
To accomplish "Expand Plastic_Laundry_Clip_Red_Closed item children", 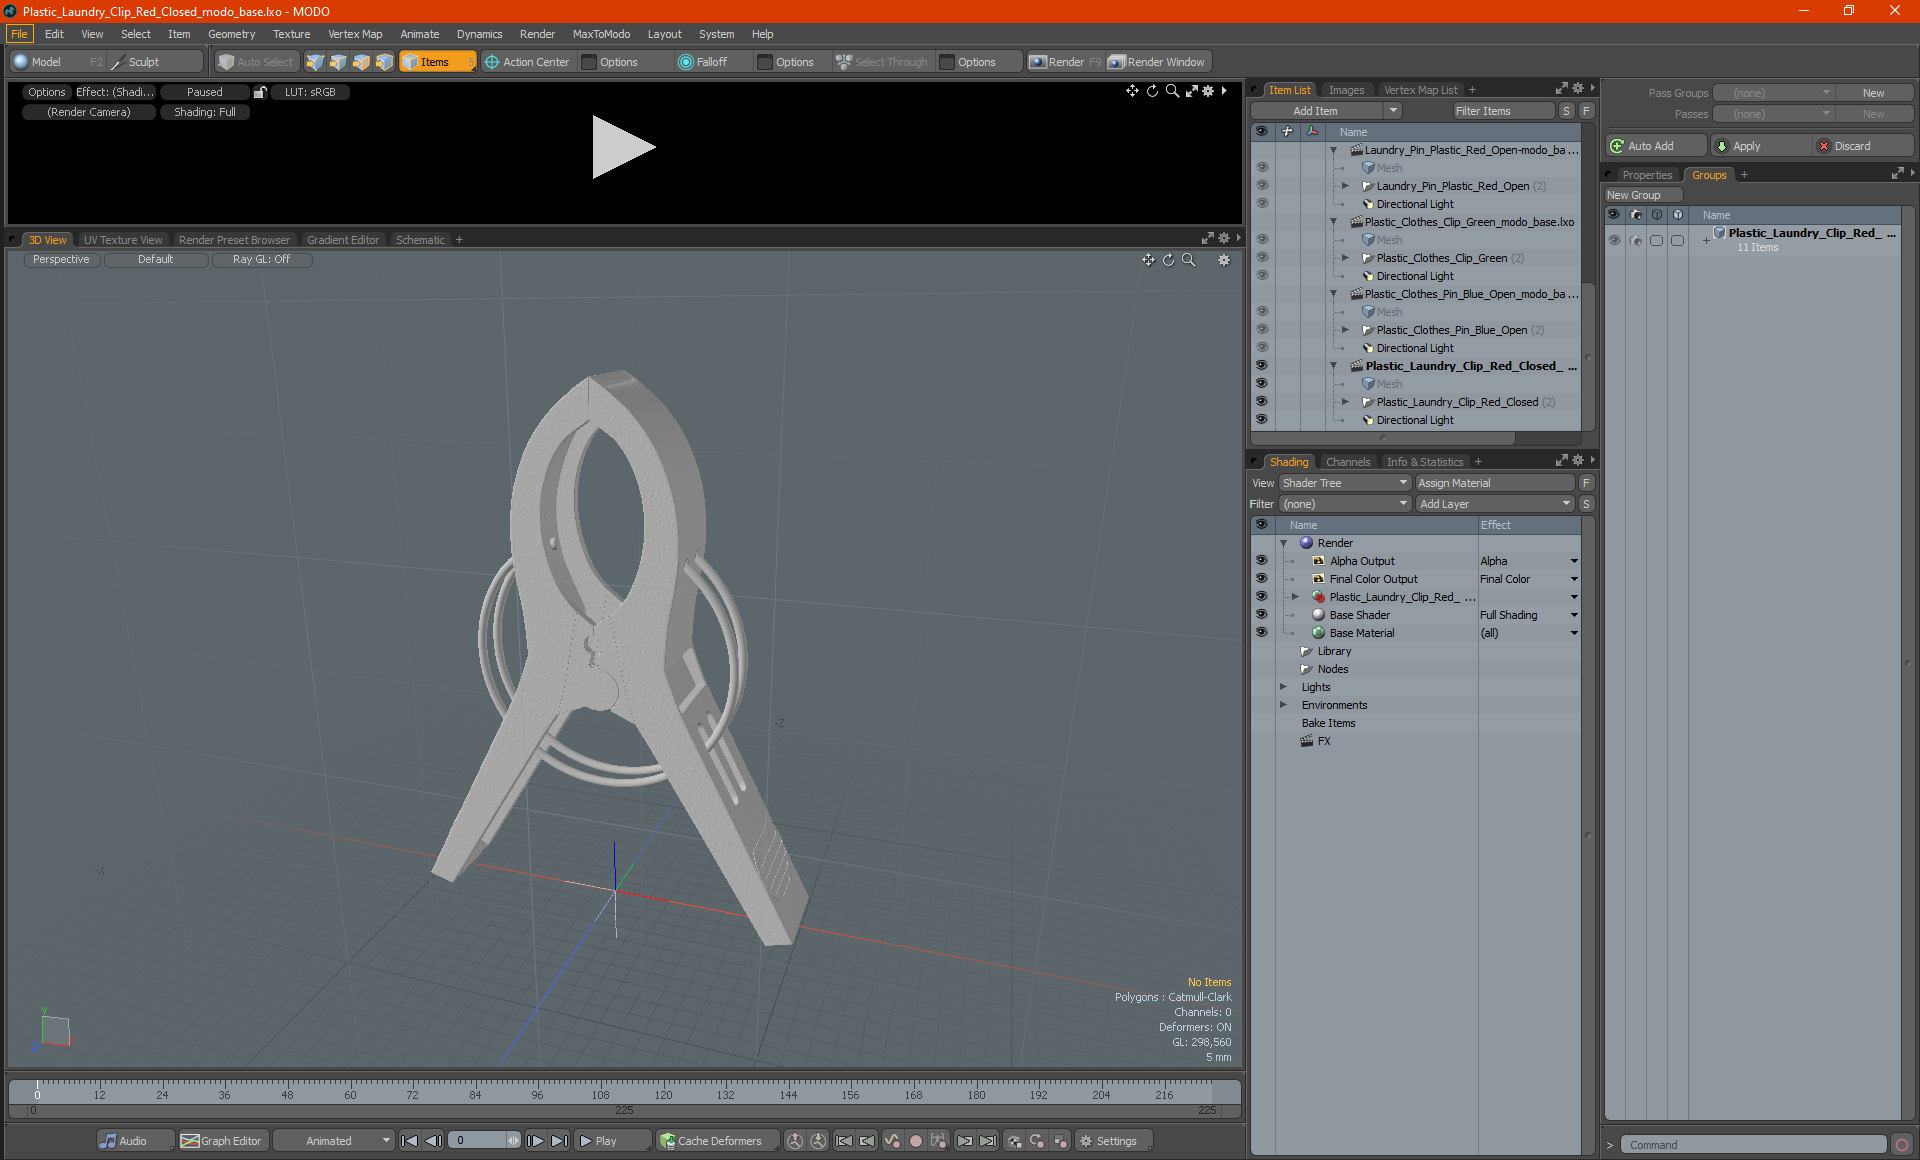I will pos(1345,402).
